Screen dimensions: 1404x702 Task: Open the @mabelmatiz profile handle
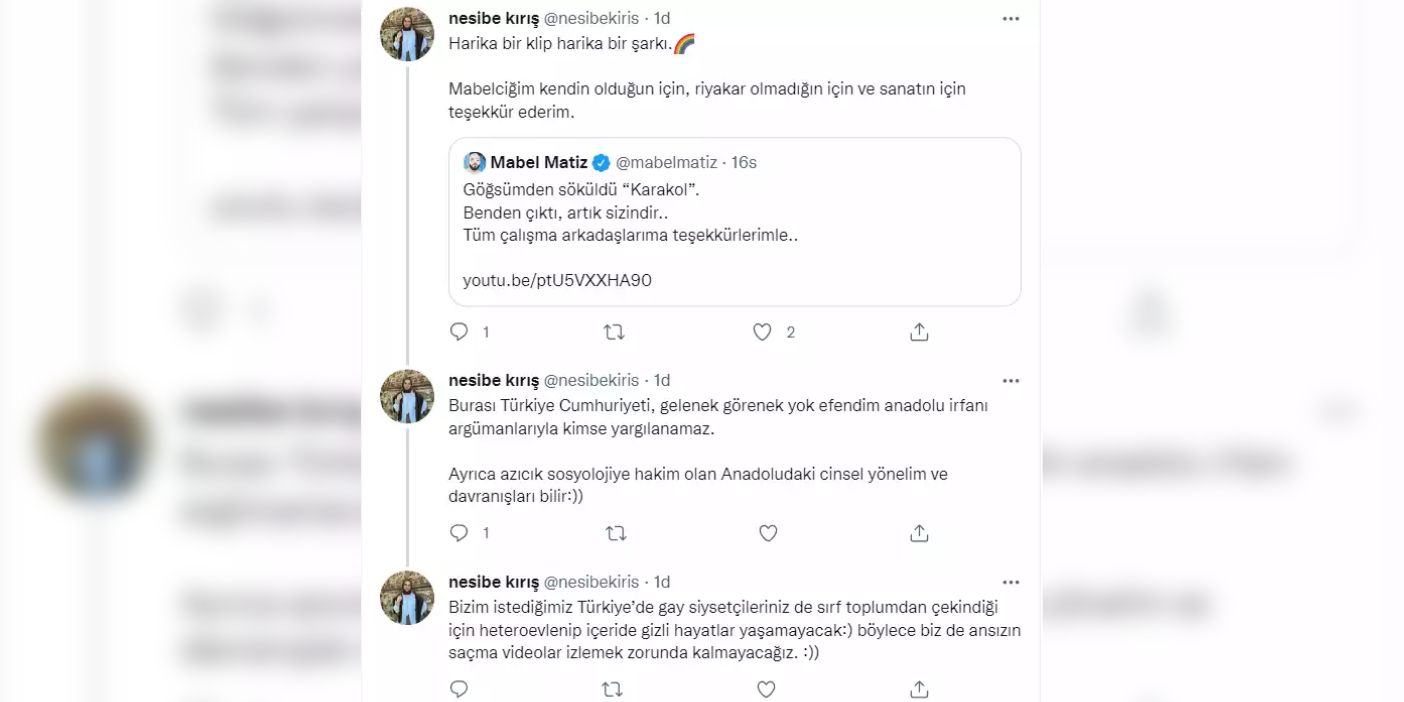coord(666,163)
